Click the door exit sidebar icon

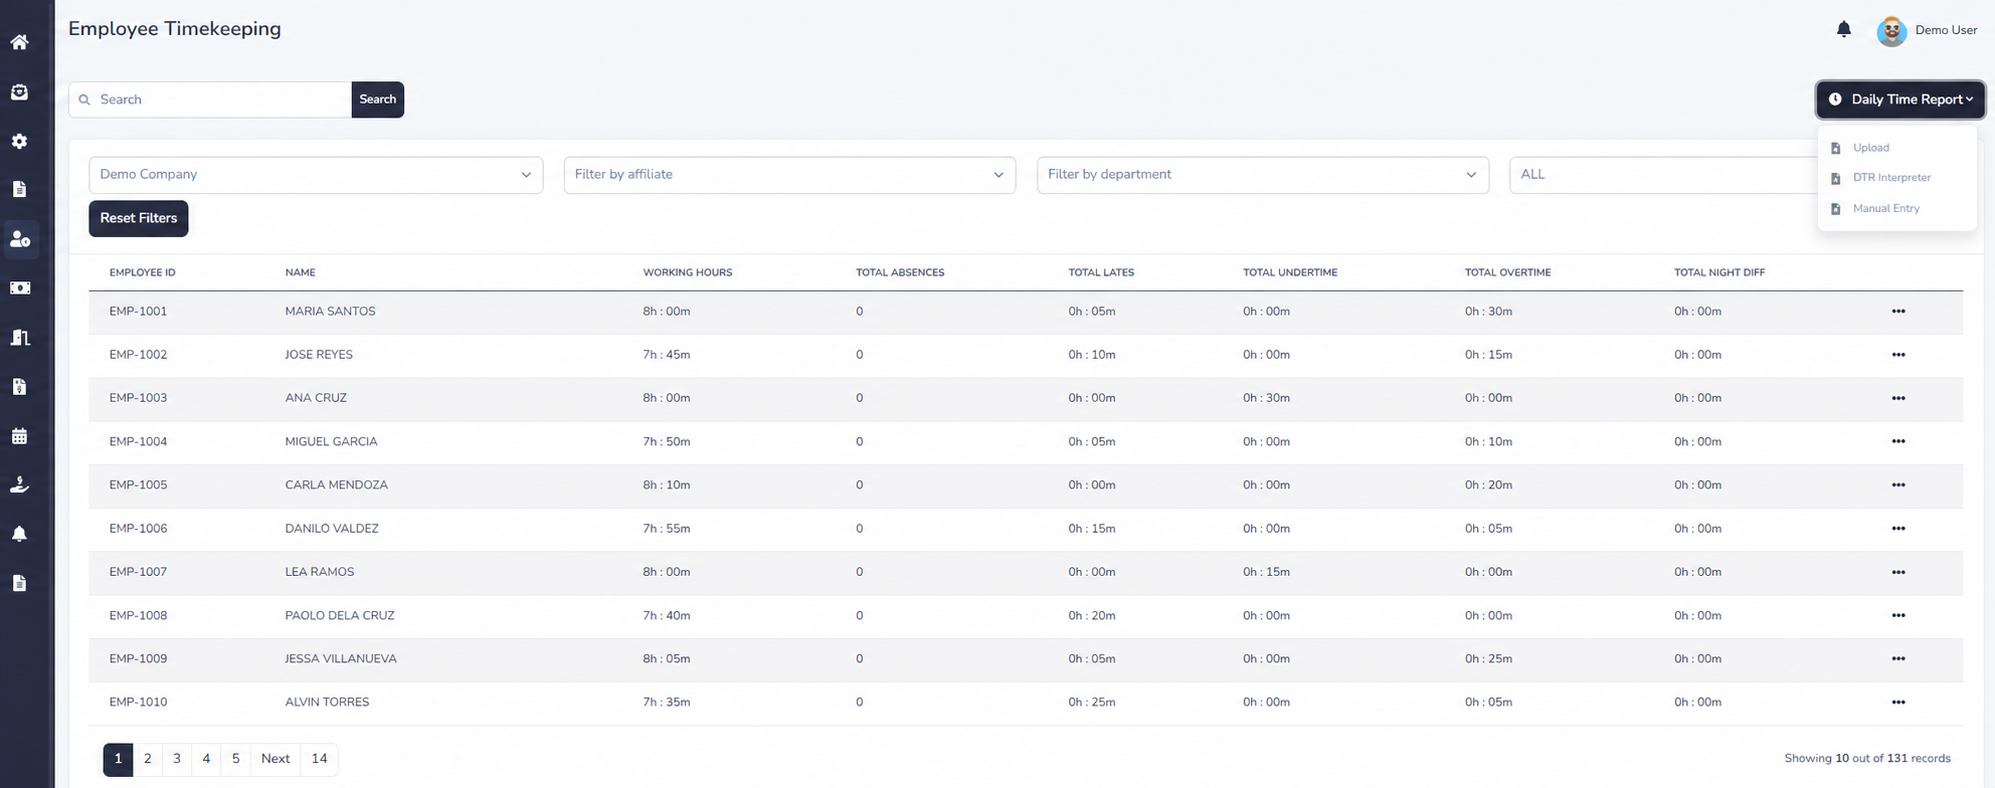click(19, 337)
